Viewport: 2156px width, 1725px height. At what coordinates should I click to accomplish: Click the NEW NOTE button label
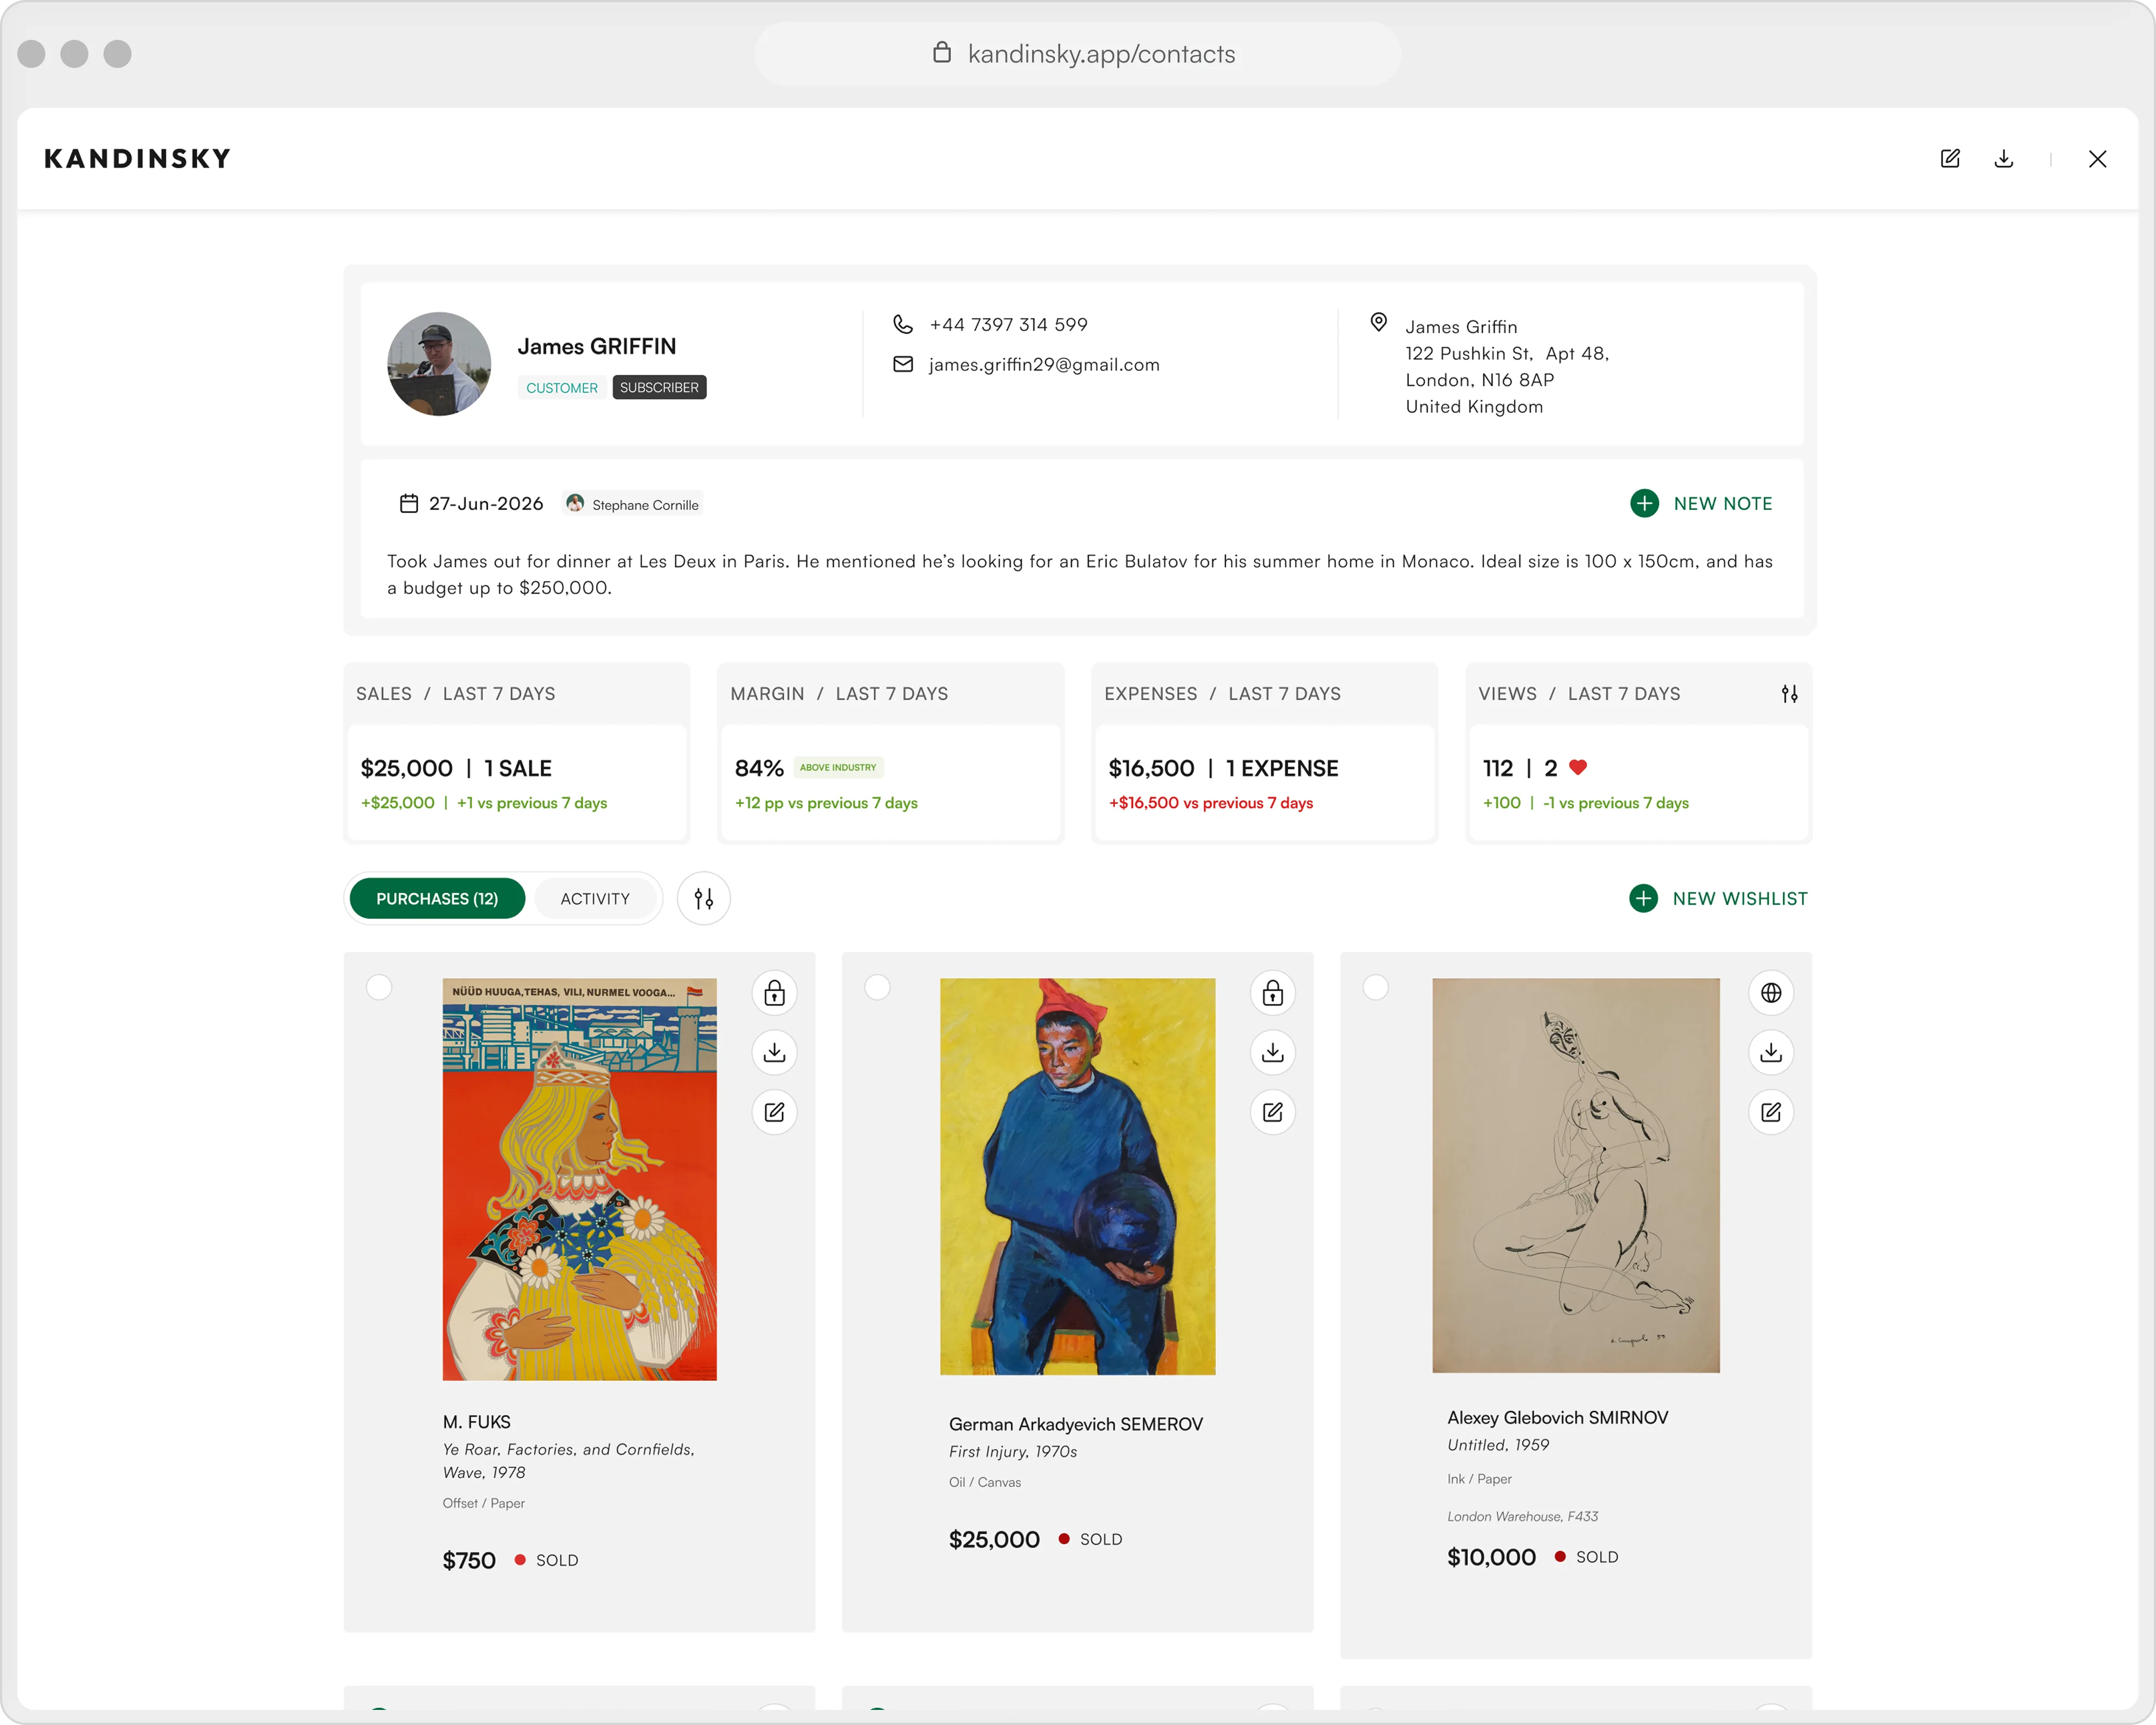[x=1722, y=503]
